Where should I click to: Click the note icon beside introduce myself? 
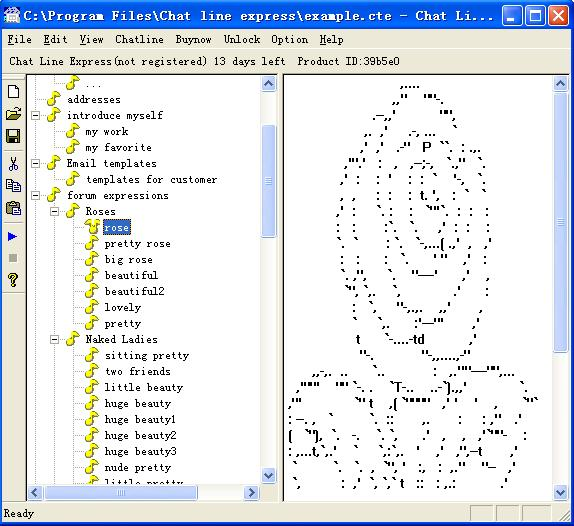click(54, 115)
